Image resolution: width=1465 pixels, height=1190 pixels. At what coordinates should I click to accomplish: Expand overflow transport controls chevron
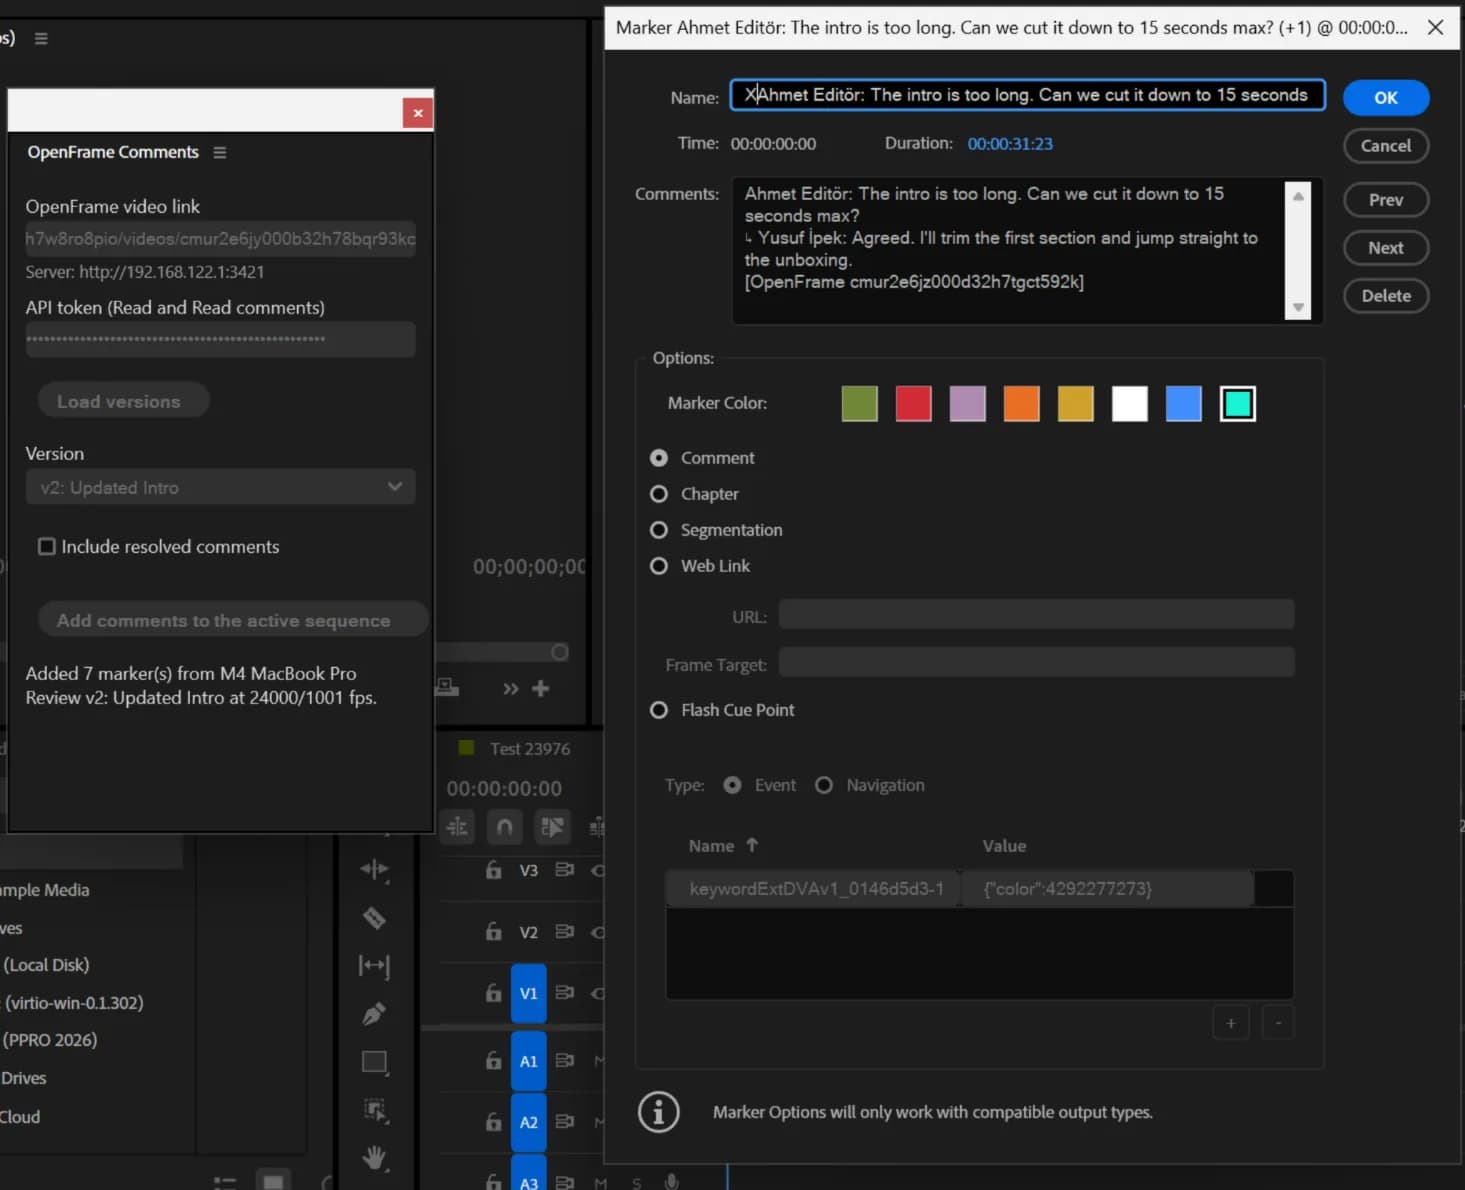pos(511,688)
